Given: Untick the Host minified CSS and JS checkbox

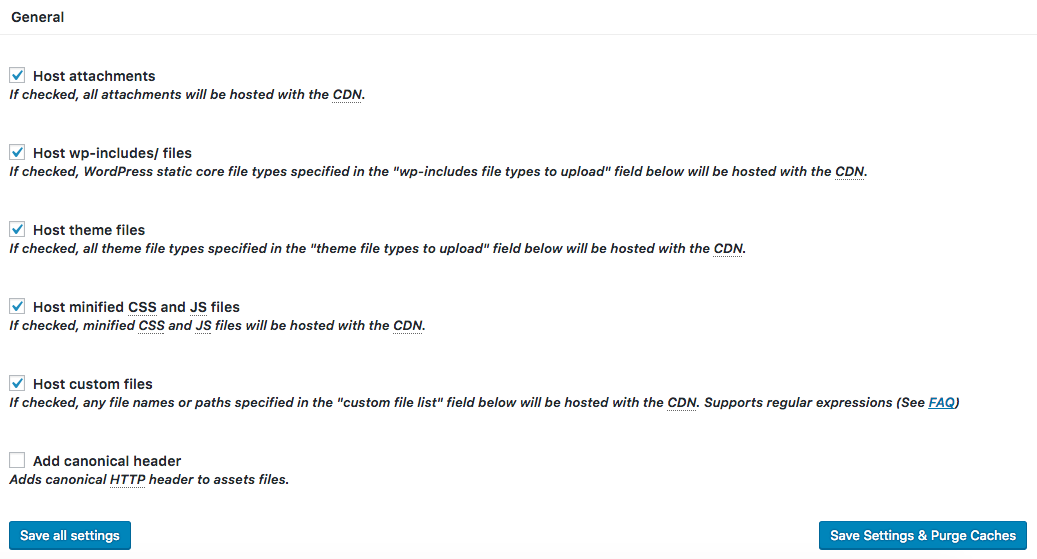Looking at the screenshot, I should pos(17,306).
